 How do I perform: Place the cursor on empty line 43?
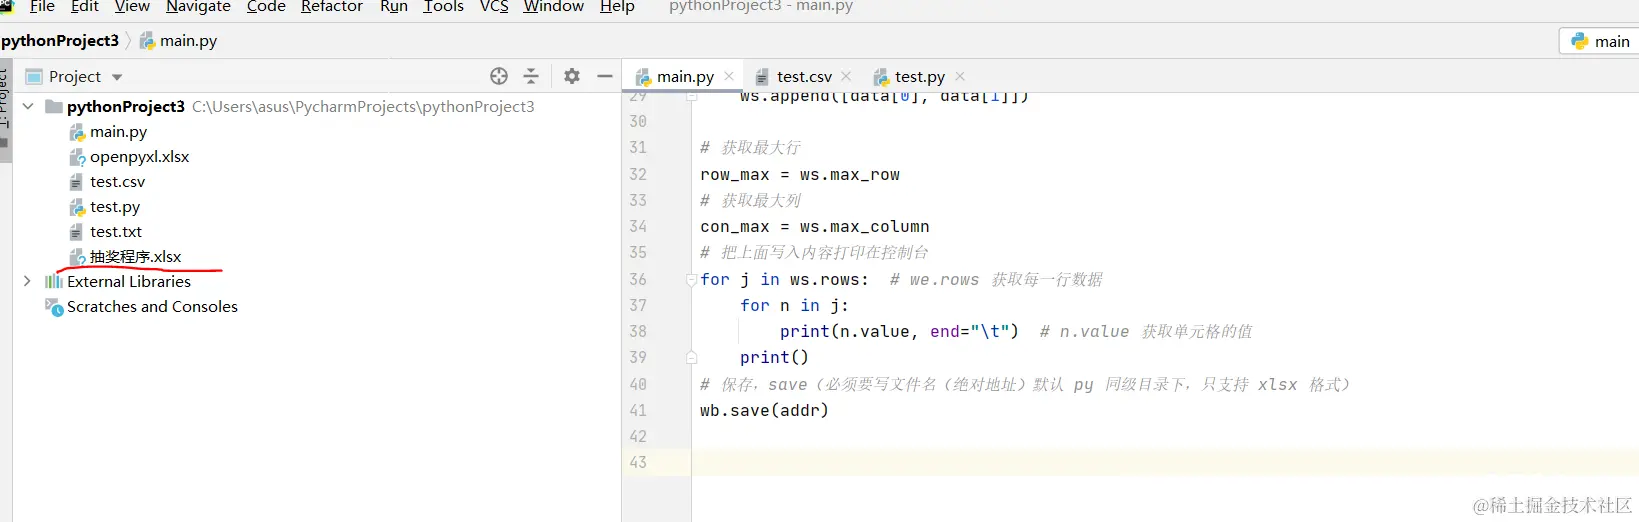(1165, 462)
